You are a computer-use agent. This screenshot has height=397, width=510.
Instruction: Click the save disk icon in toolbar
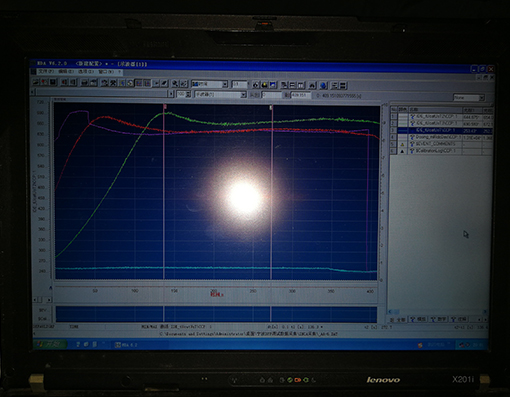point(53,82)
